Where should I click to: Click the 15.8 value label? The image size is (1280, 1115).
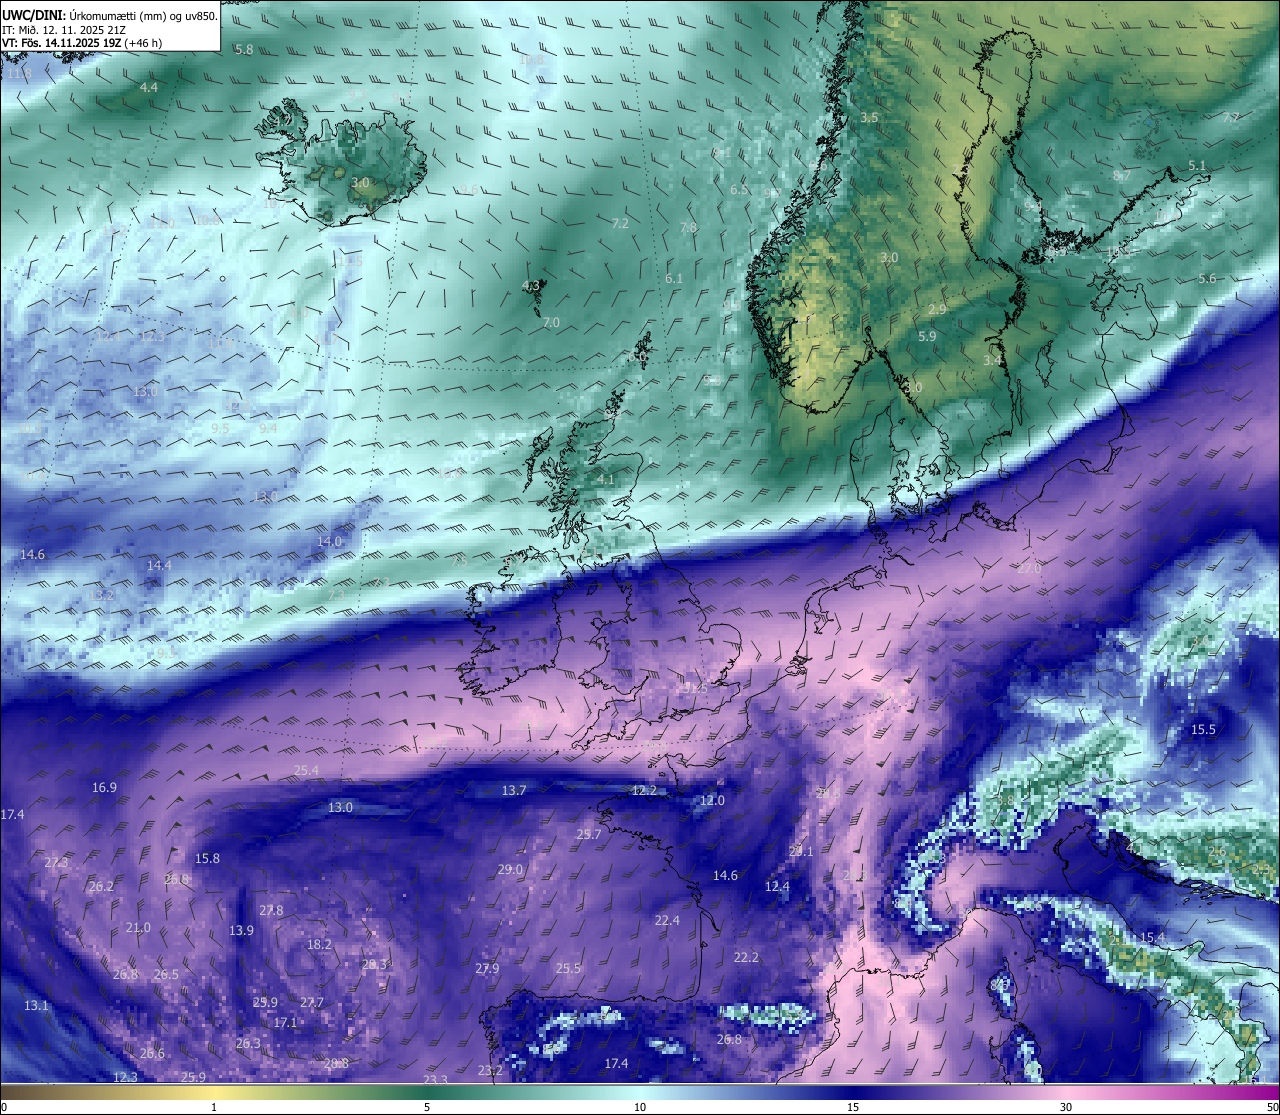pos(207,859)
